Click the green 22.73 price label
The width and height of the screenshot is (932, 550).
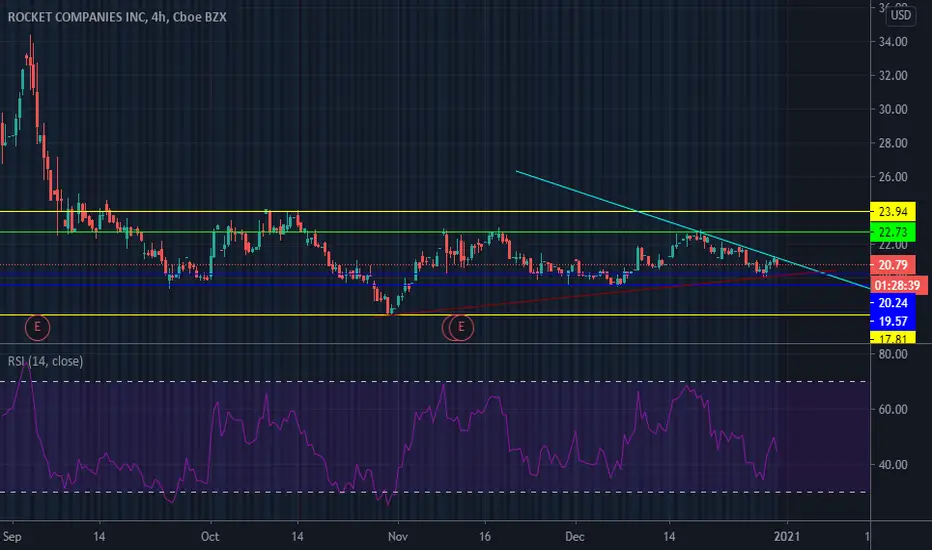click(x=892, y=232)
